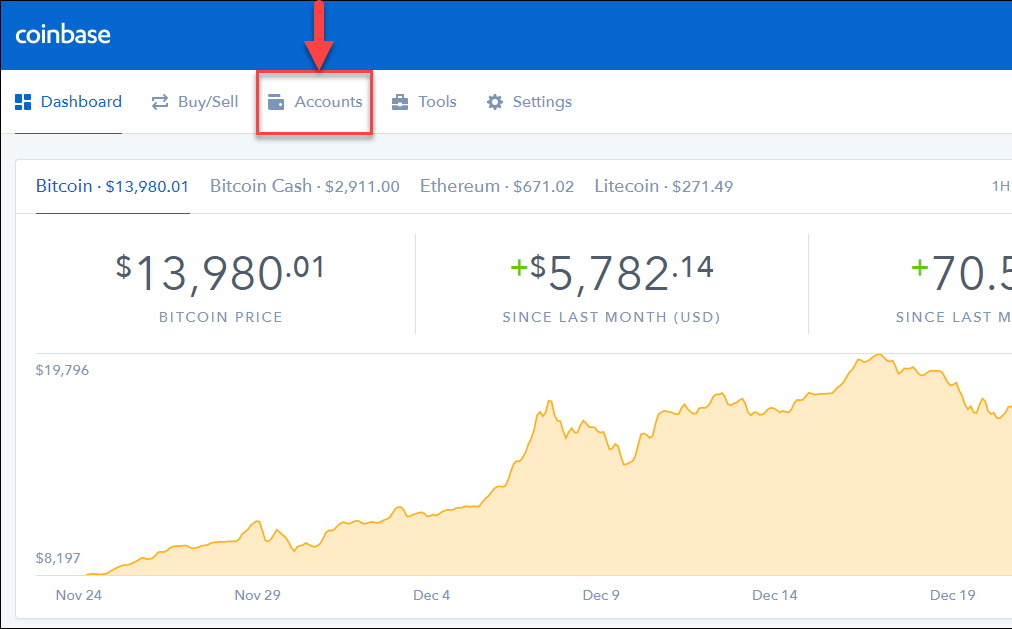The height and width of the screenshot is (629, 1012).
Task: Click the $8,197 axis label
Action: click(x=58, y=558)
